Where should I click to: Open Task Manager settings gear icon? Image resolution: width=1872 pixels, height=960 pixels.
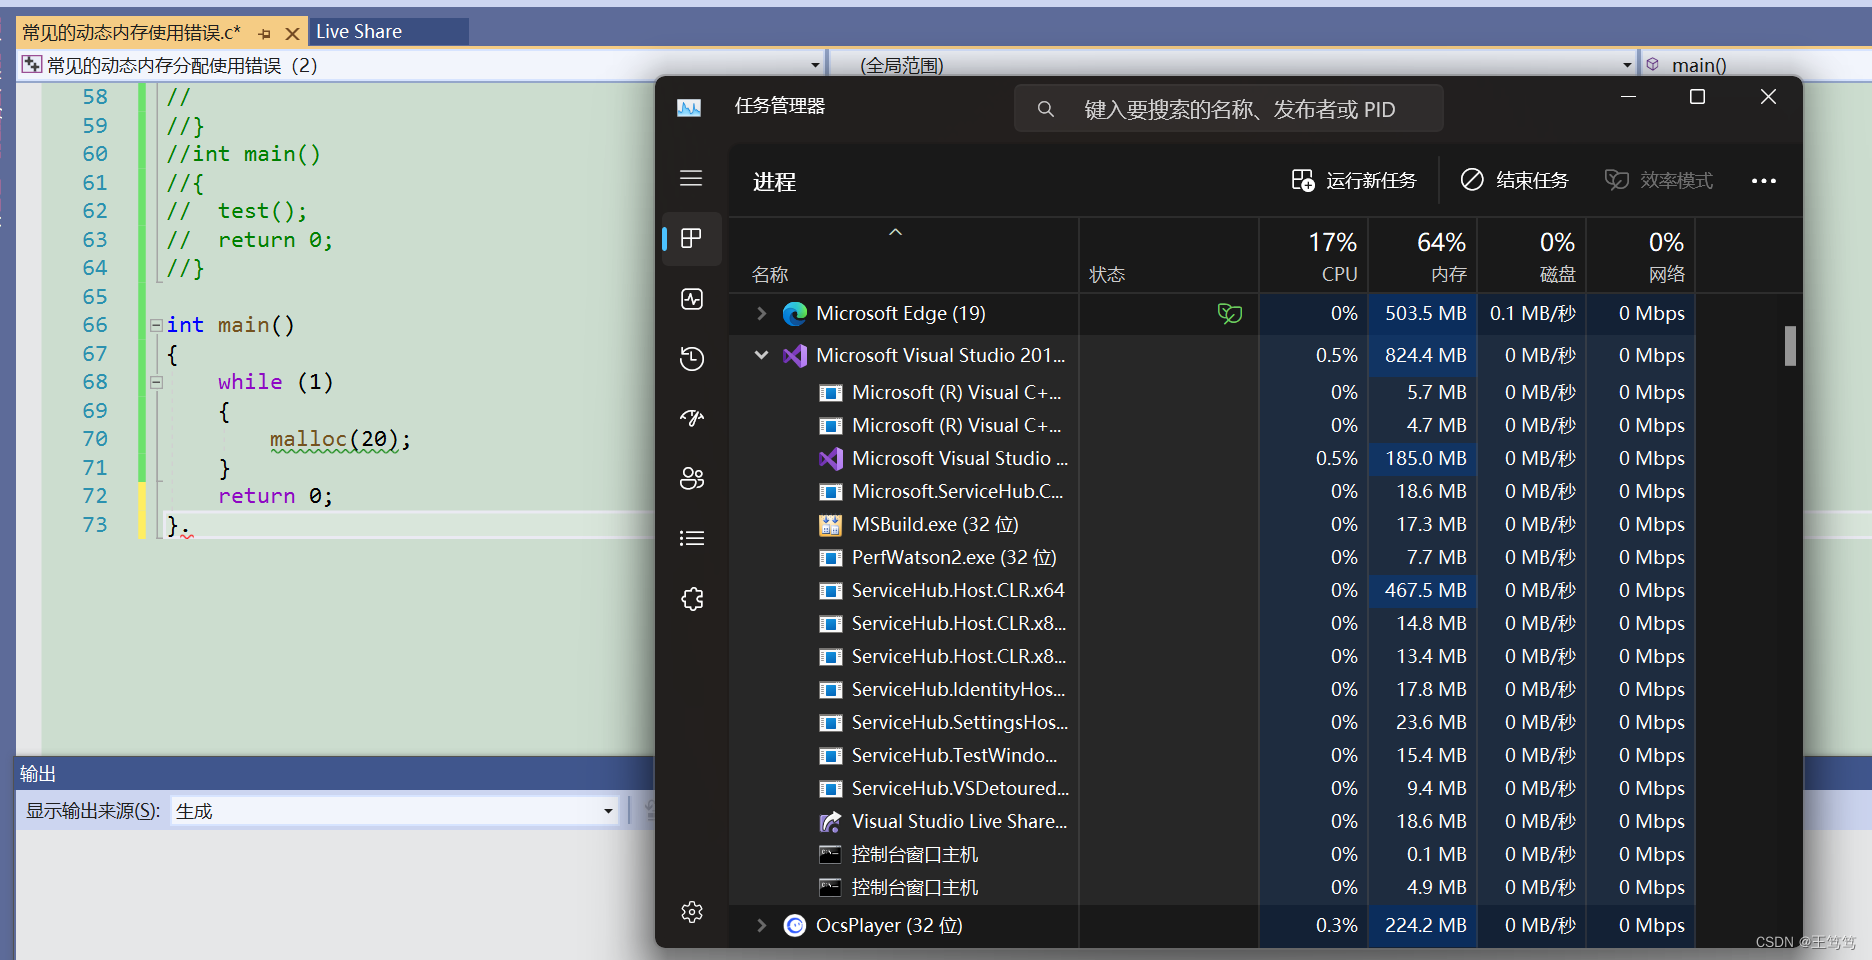(x=691, y=912)
